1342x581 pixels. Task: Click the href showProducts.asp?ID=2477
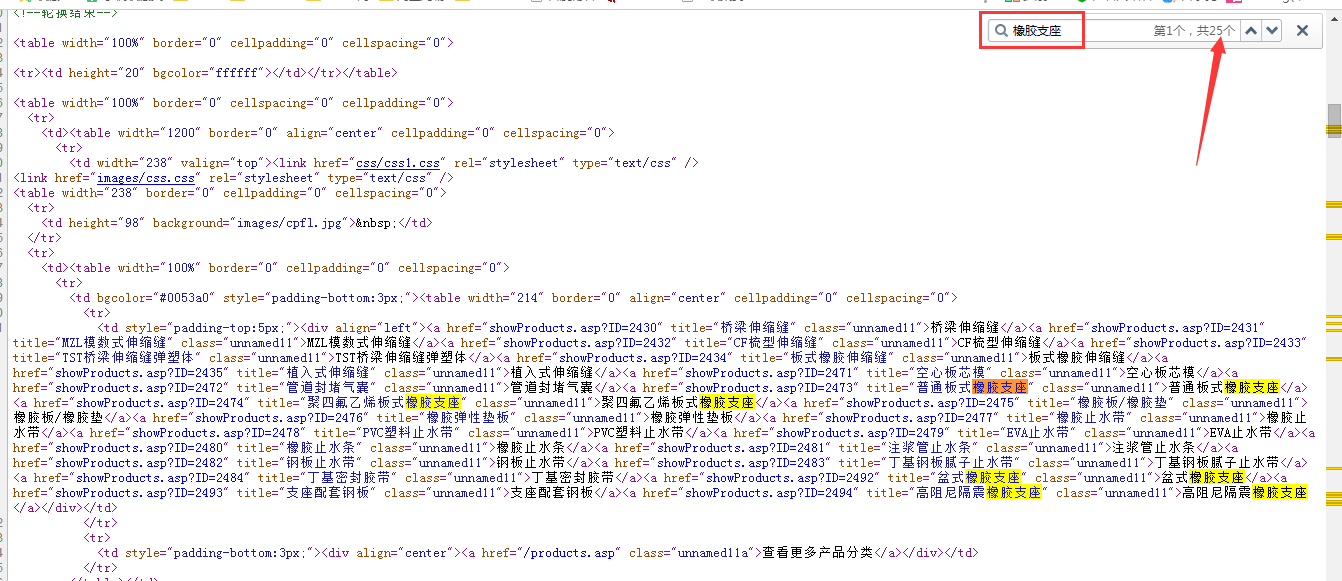(x=909, y=418)
